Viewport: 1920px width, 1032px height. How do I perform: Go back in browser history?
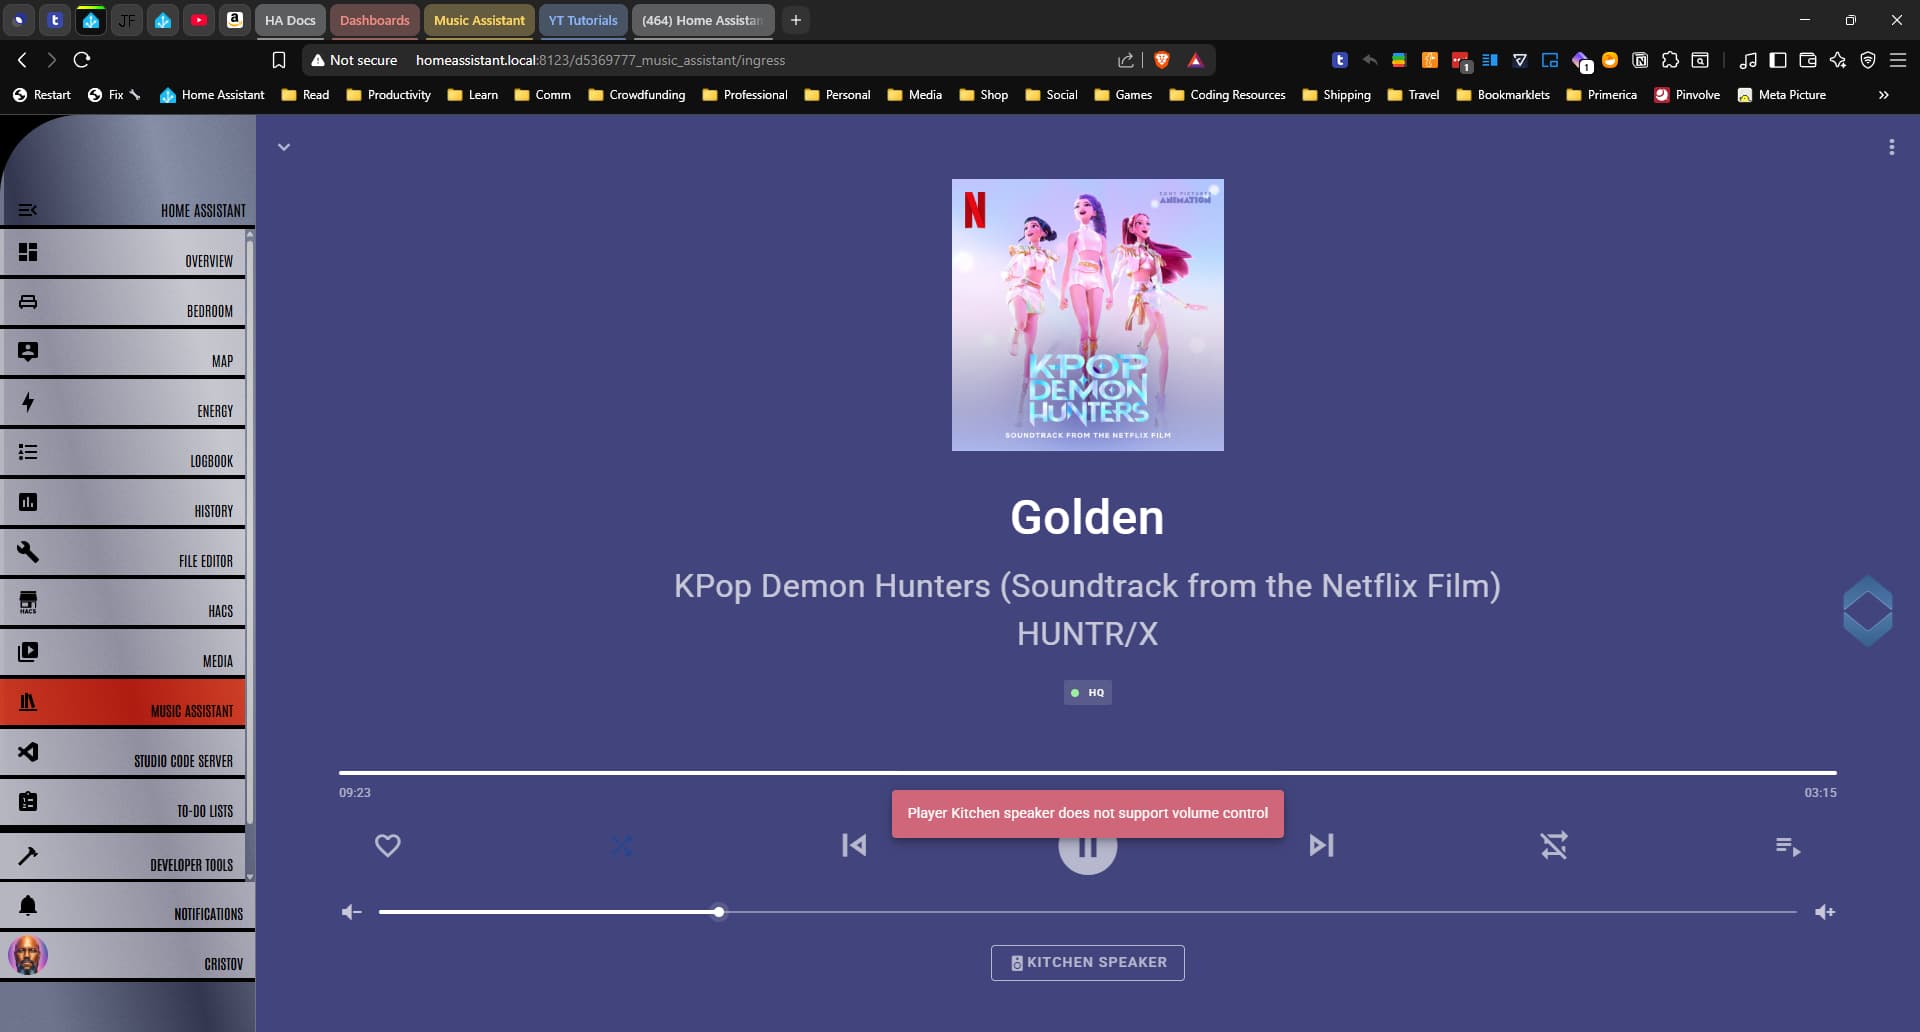pyautogui.click(x=22, y=60)
